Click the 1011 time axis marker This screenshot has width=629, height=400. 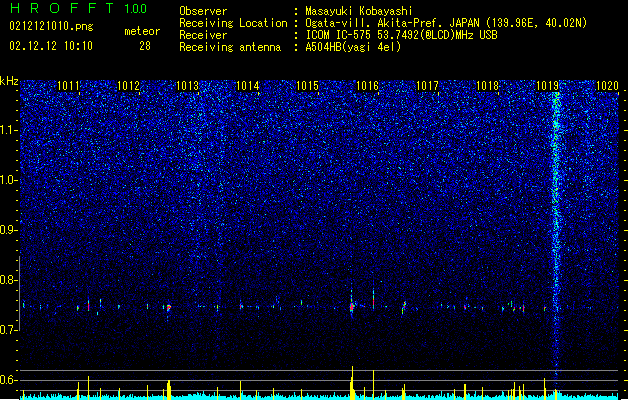point(69,86)
